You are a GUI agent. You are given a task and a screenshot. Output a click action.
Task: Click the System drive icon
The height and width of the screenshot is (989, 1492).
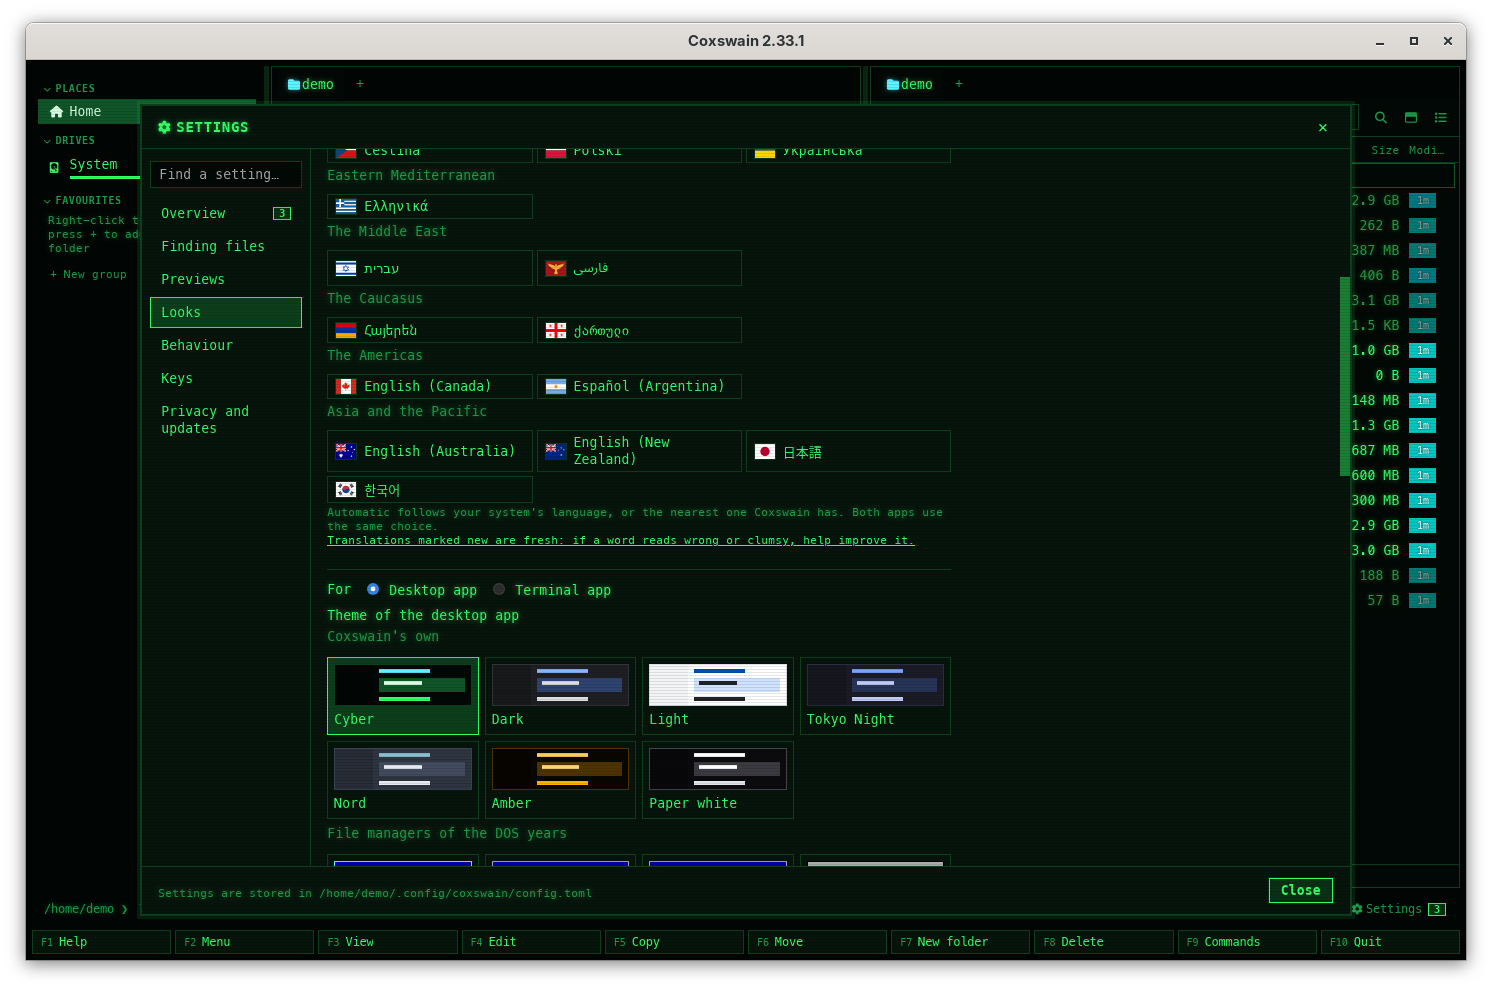point(54,167)
